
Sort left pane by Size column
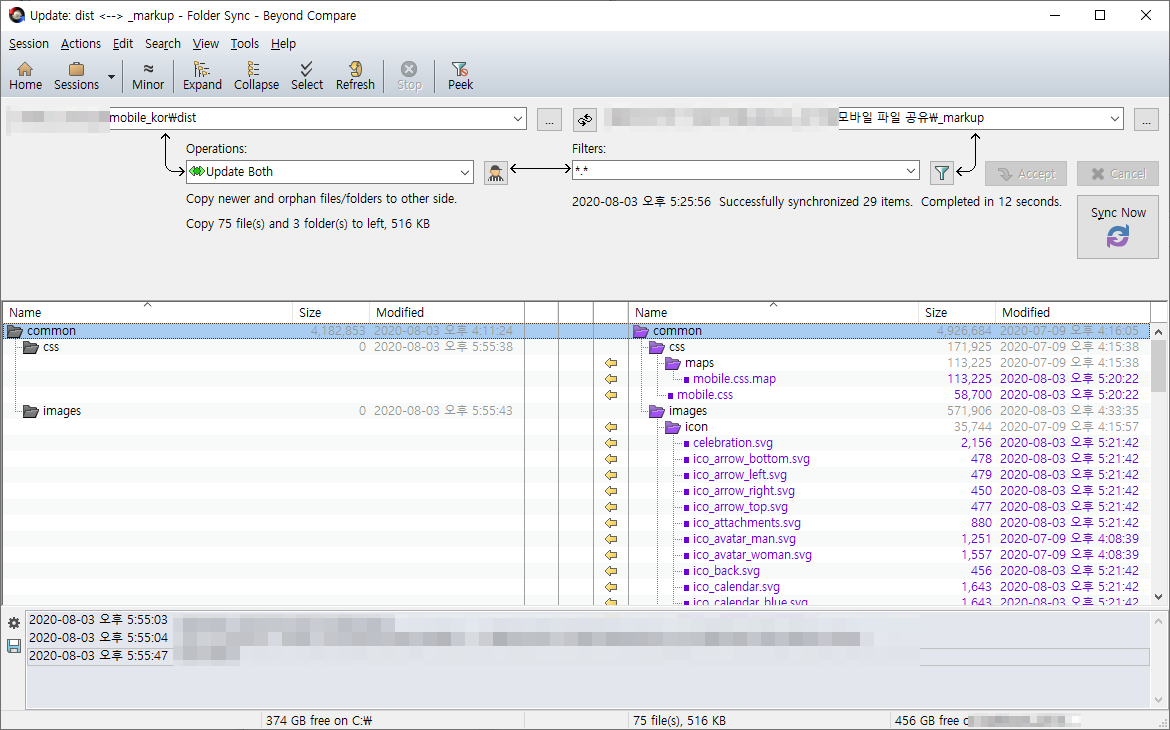pyautogui.click(x=331, y=312)
